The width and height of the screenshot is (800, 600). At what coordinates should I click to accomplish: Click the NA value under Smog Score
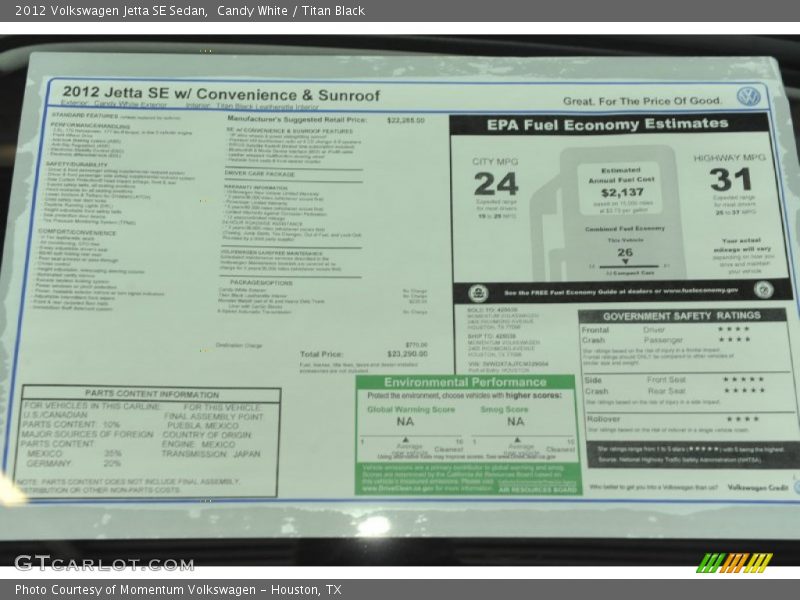[x=515, y=421]
